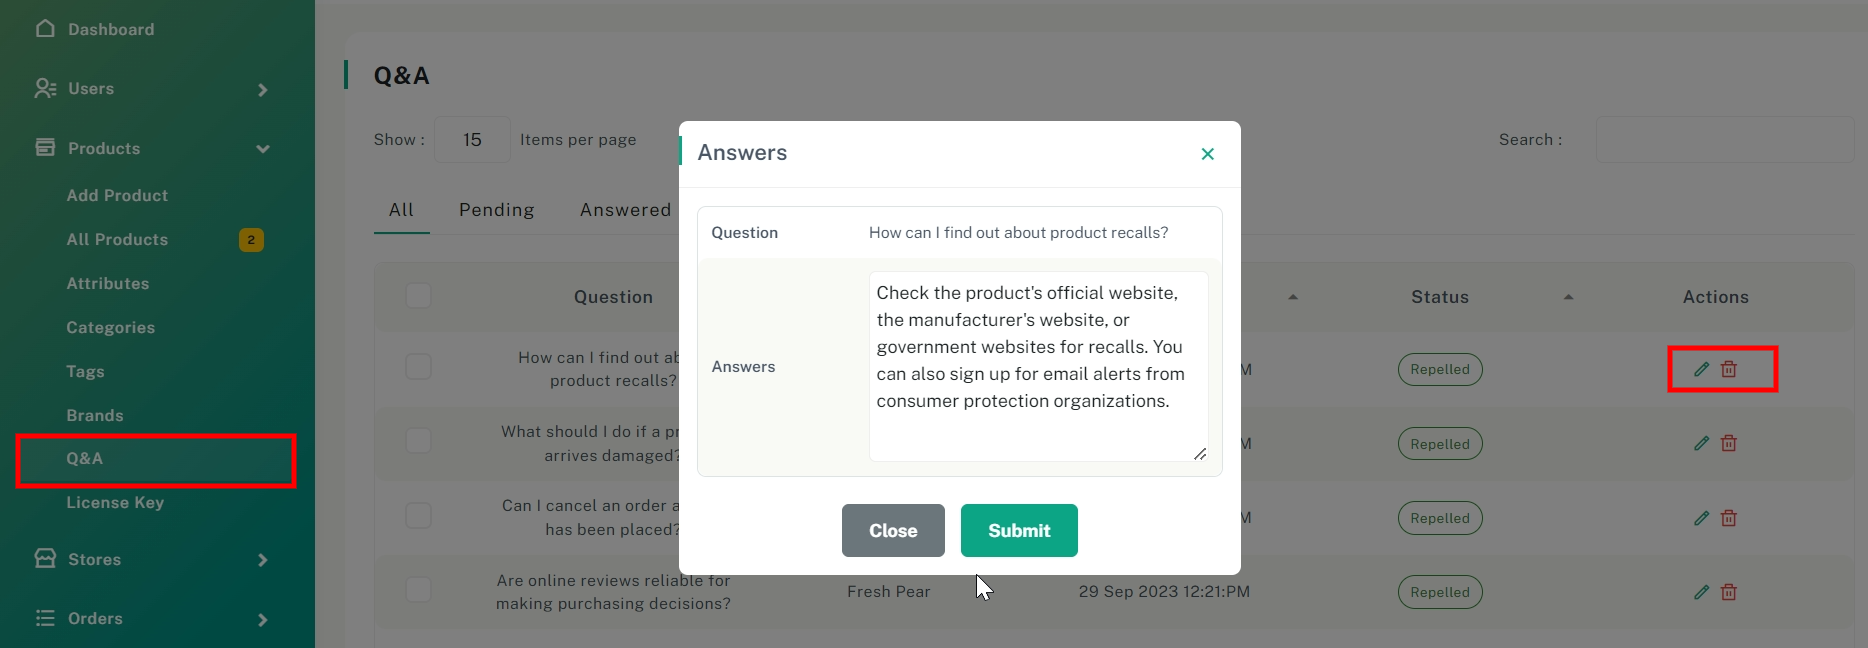Screen dimensions: 1868x648
Task: Close the Answers dialog with the X icon
Action: 1208,154
